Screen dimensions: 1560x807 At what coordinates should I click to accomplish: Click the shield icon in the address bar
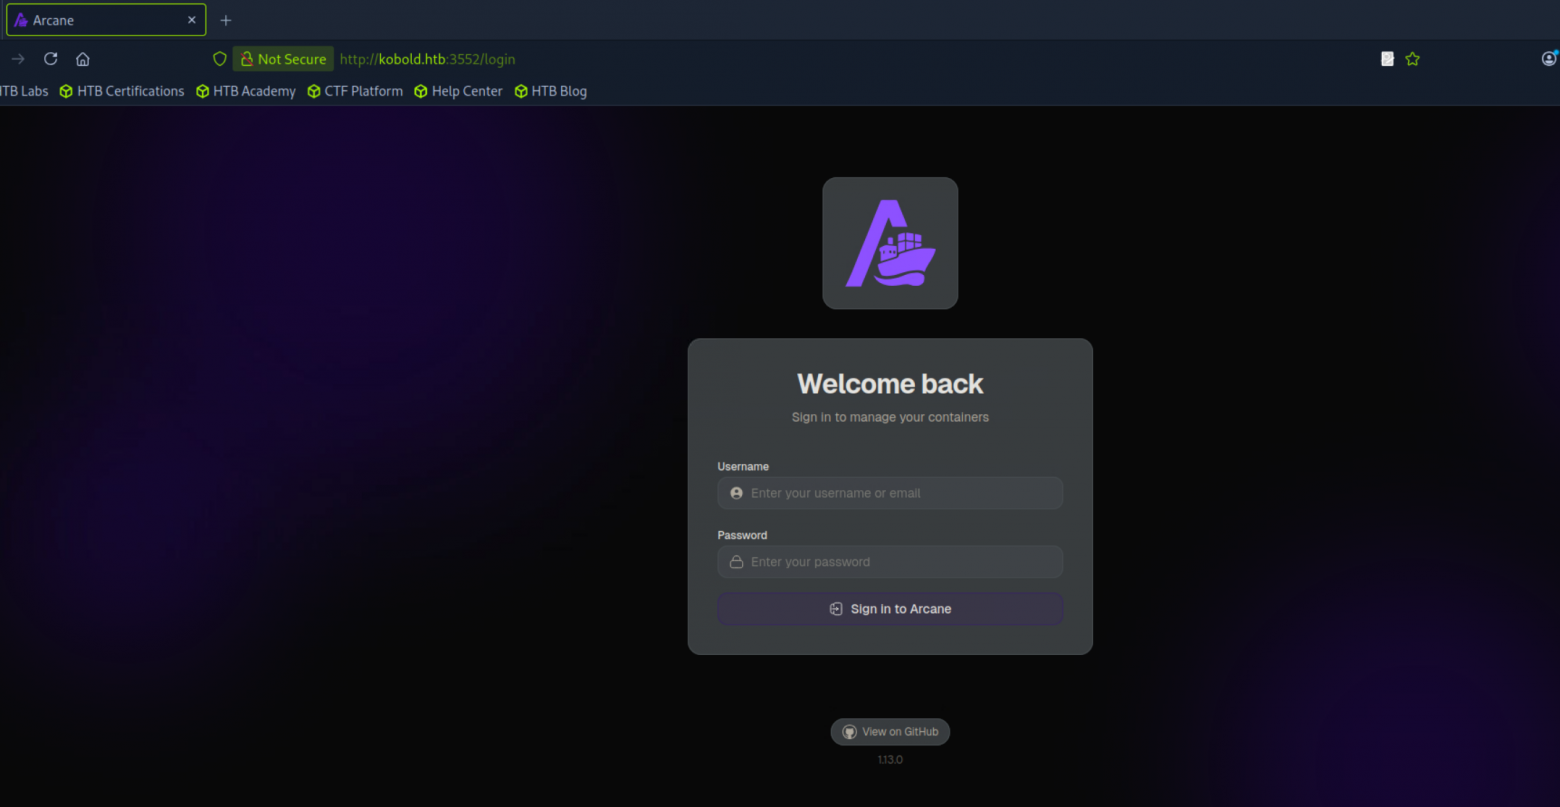[x=219, y=58]
